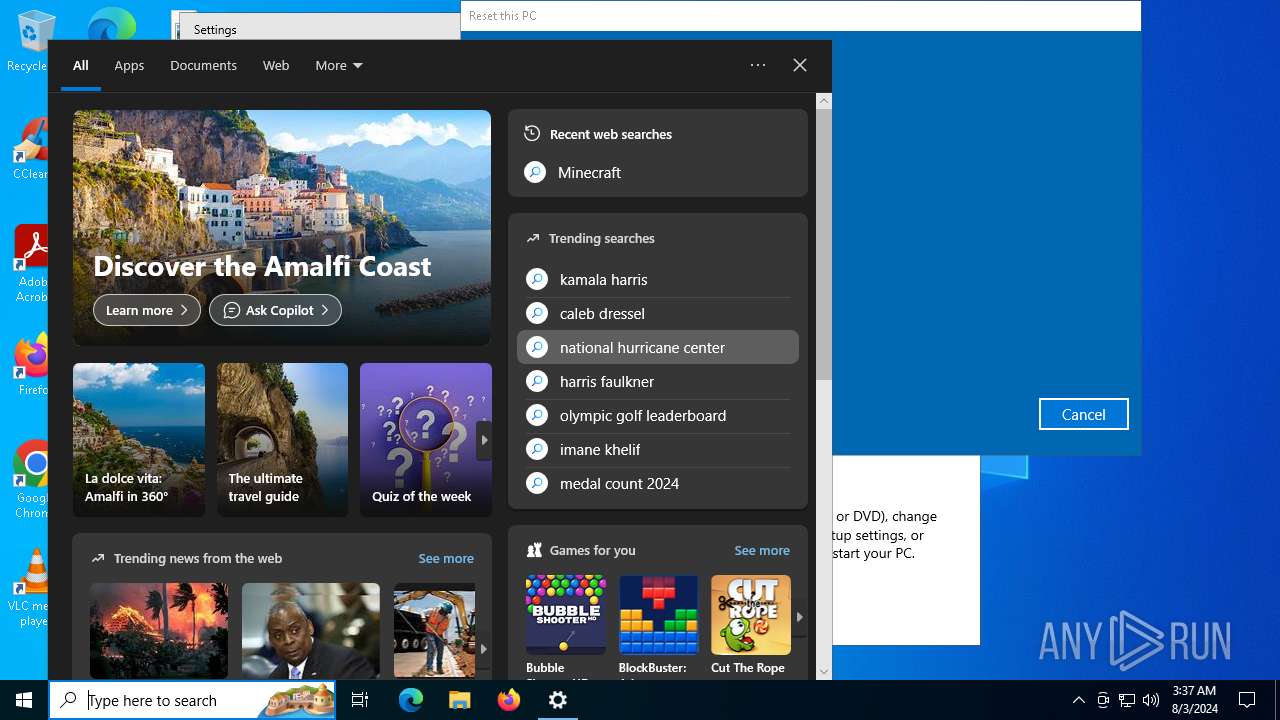This screenshot has height=720, width=1280.
Task: Click the Settings window title bar
Action: coord(320,29)
